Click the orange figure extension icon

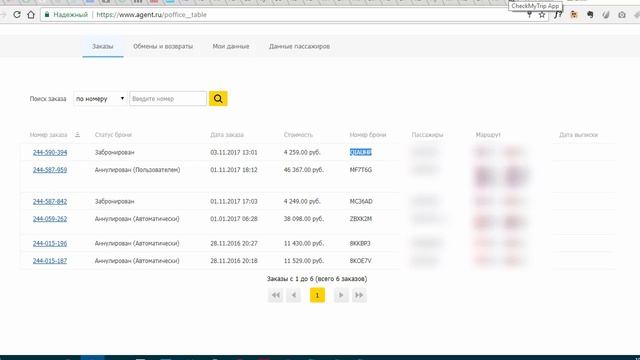point(574,15)
